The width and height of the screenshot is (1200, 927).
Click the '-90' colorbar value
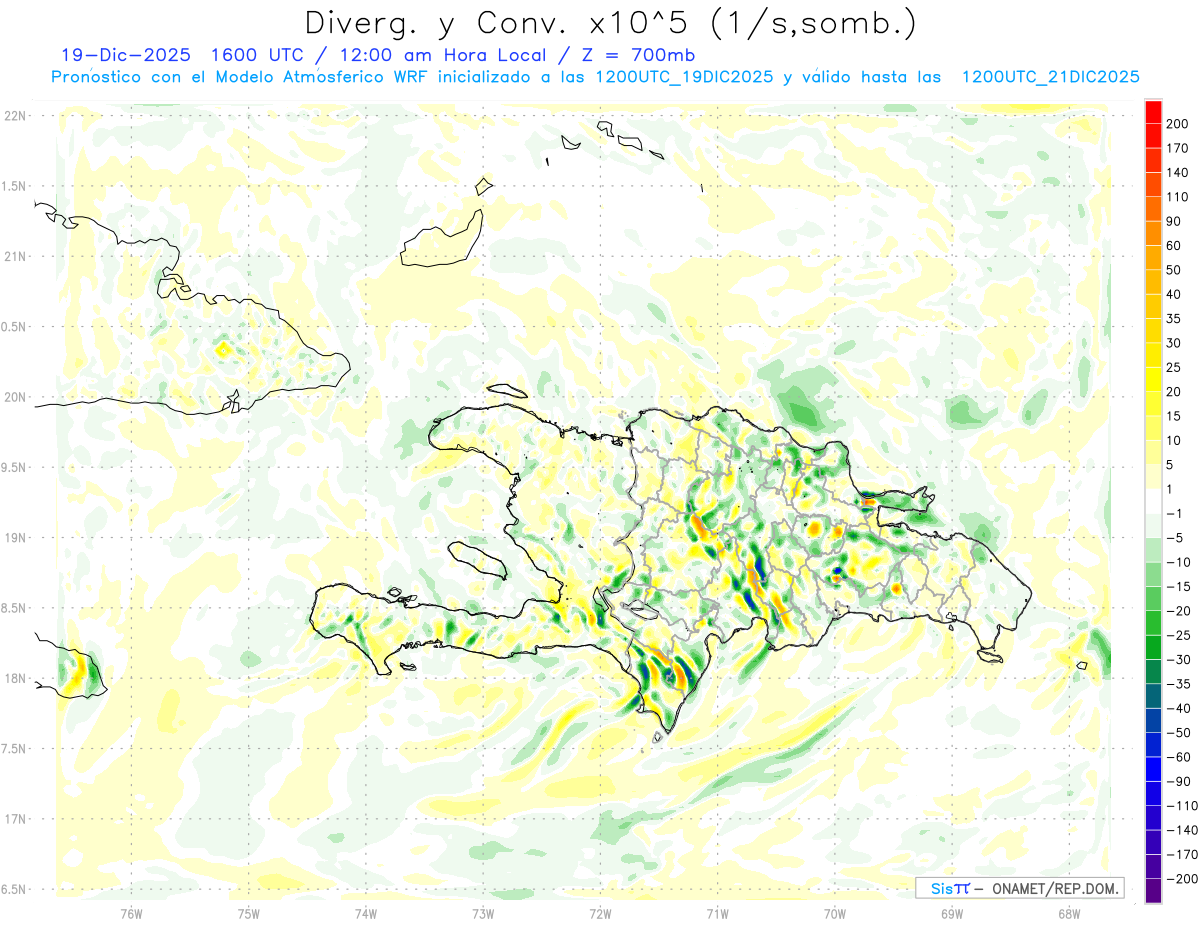tap(1178, 781)
